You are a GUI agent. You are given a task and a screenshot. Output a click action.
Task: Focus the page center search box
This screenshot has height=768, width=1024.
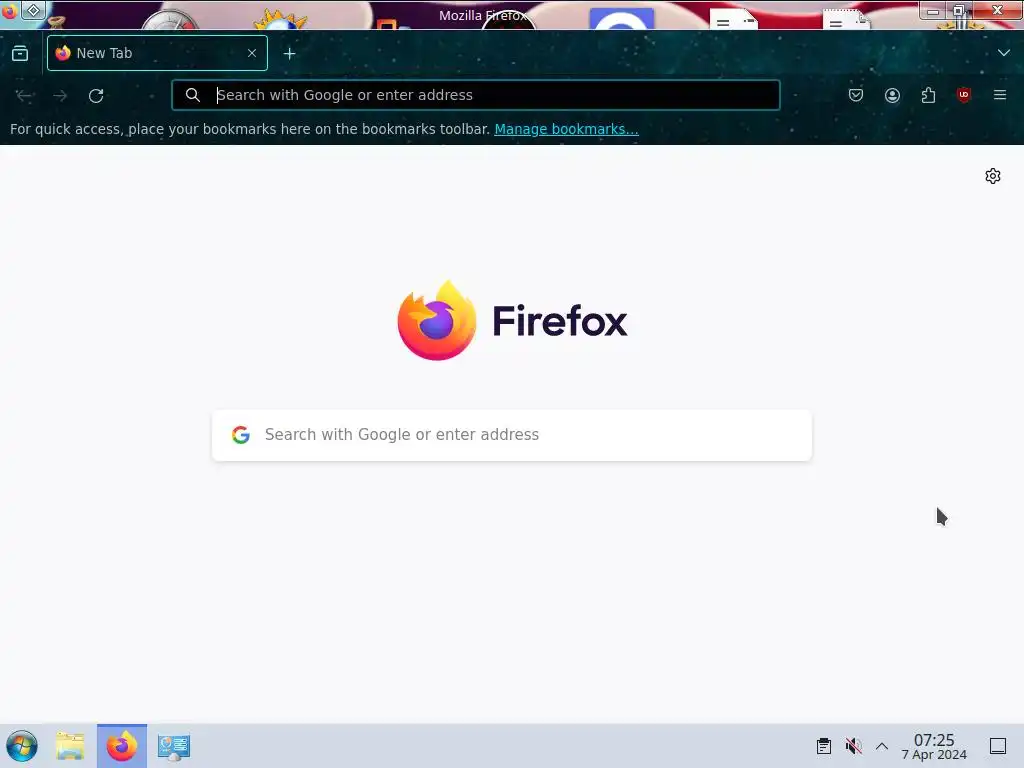[512, 435]
